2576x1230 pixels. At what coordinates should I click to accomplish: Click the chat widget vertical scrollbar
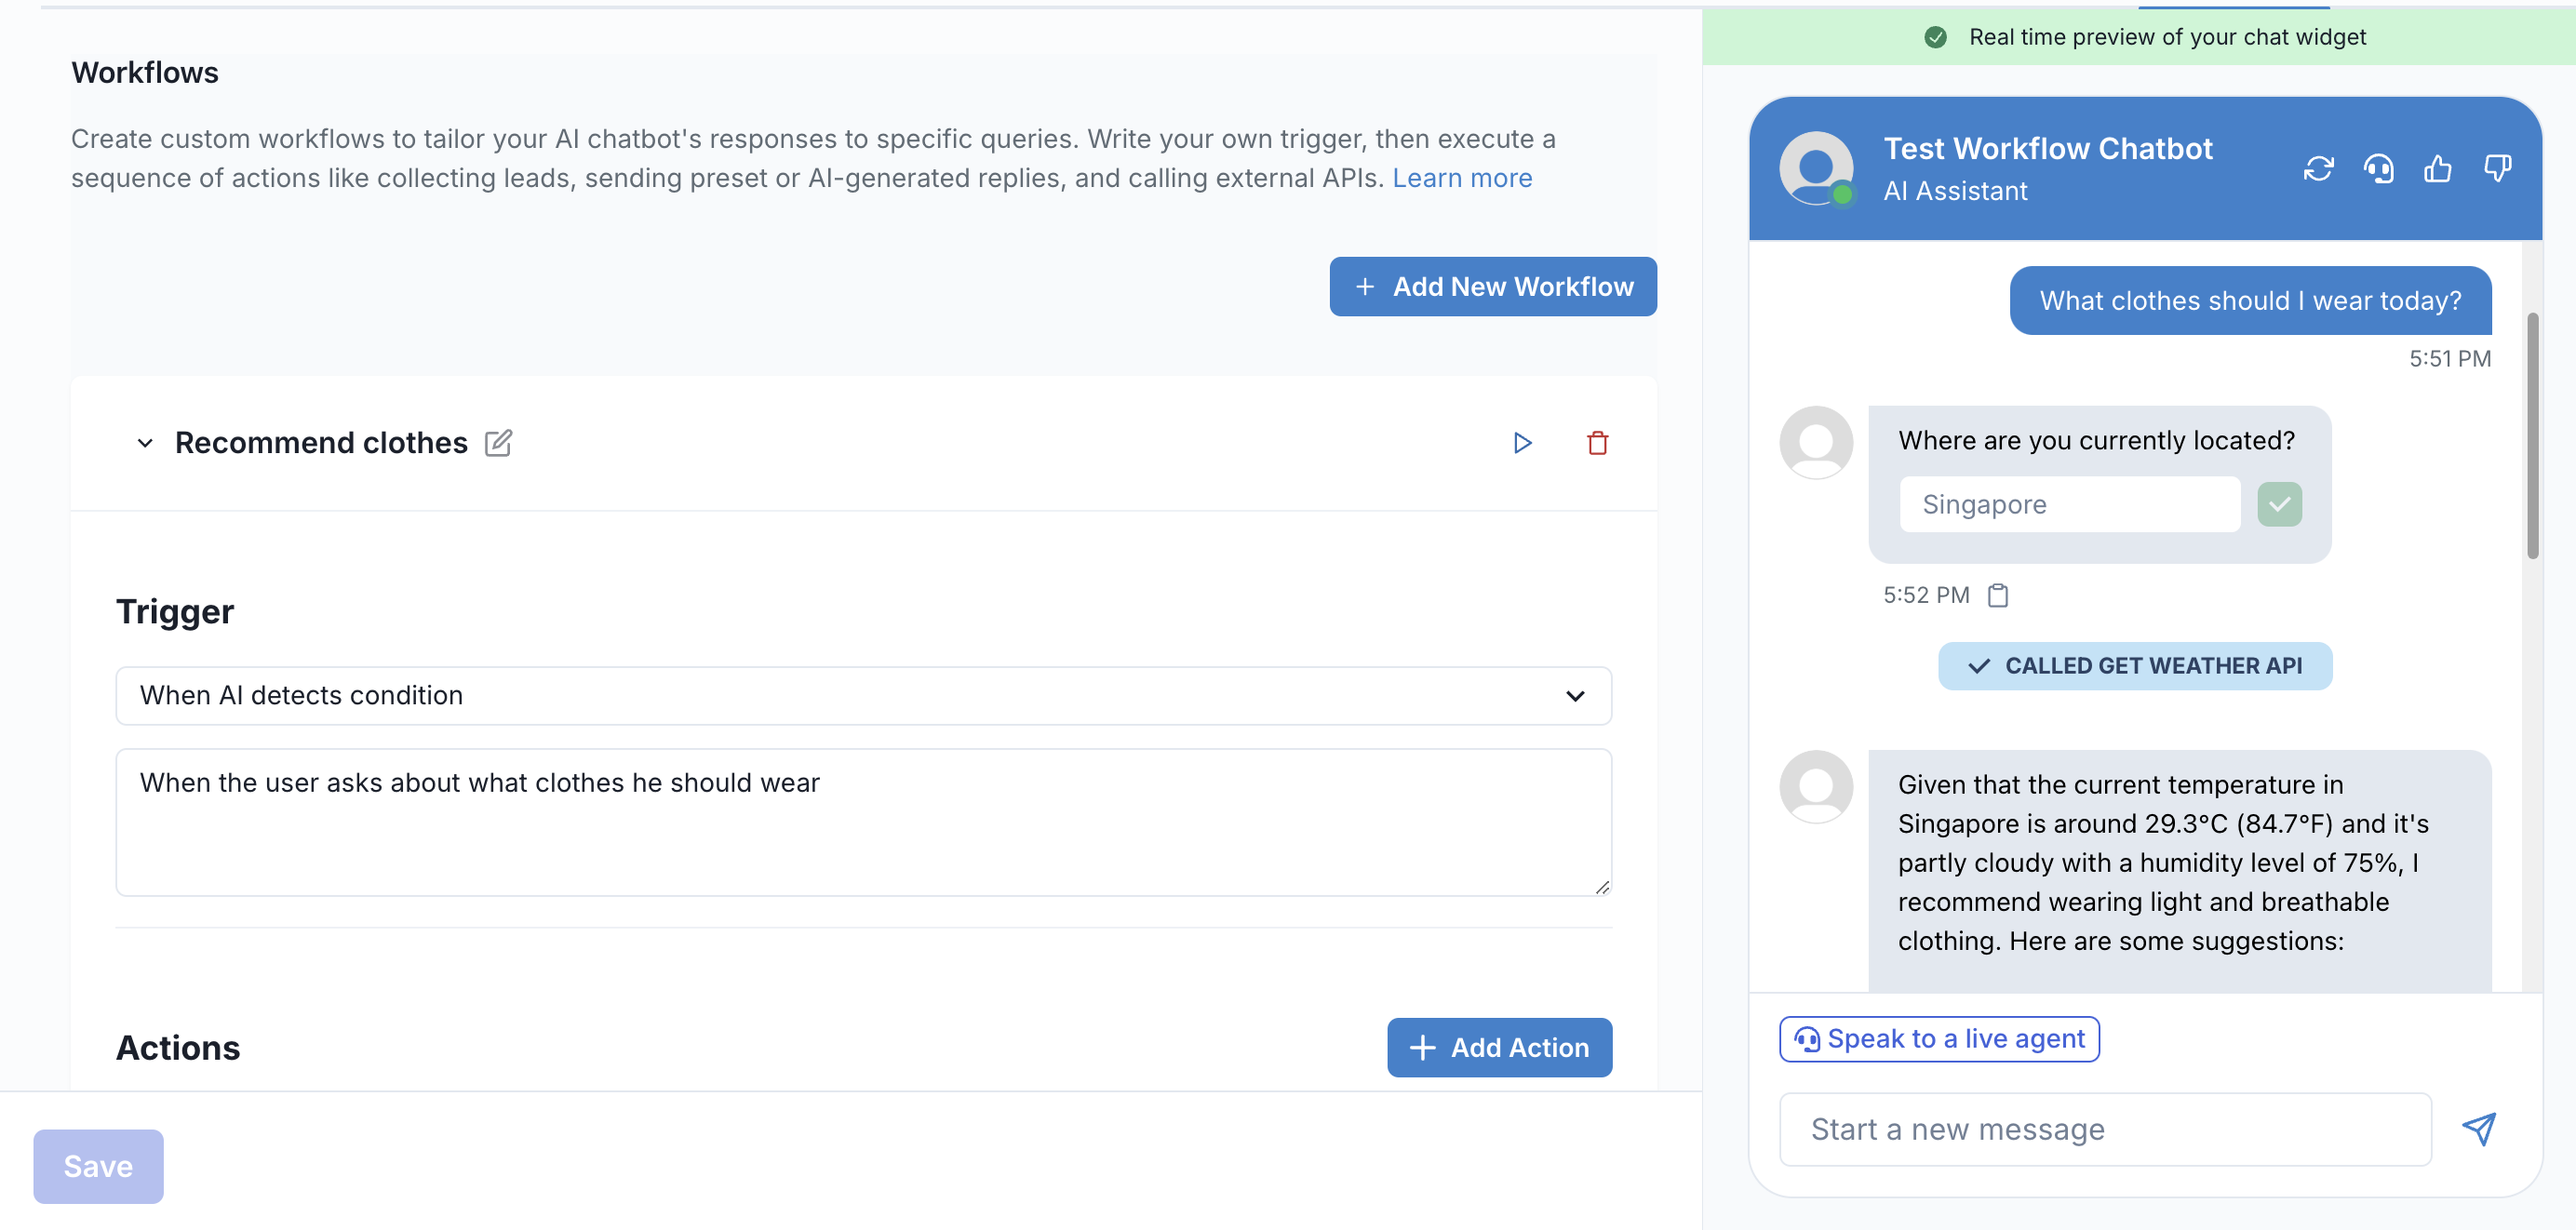tap(2532, 436)
